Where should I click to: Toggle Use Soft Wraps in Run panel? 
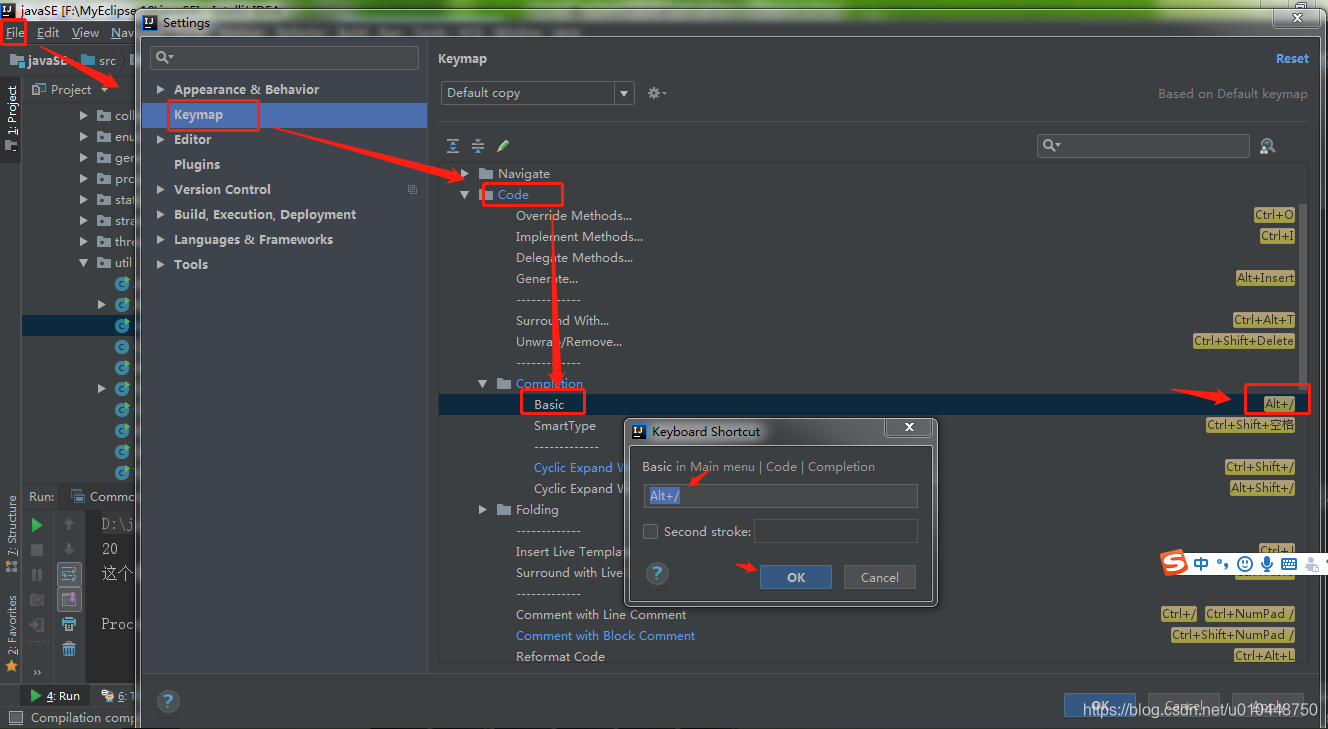pyautogui.click(x=69, y=574)
